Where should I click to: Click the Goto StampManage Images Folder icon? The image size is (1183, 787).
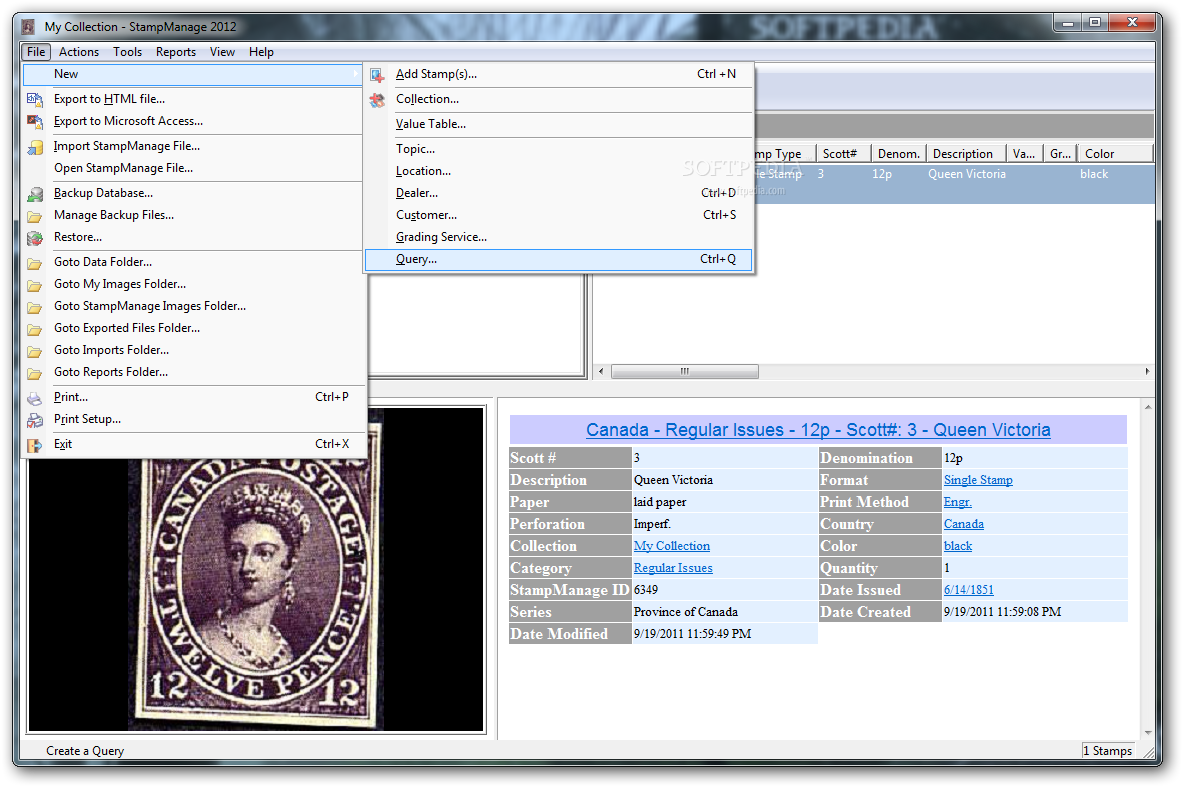pos(35,306)
